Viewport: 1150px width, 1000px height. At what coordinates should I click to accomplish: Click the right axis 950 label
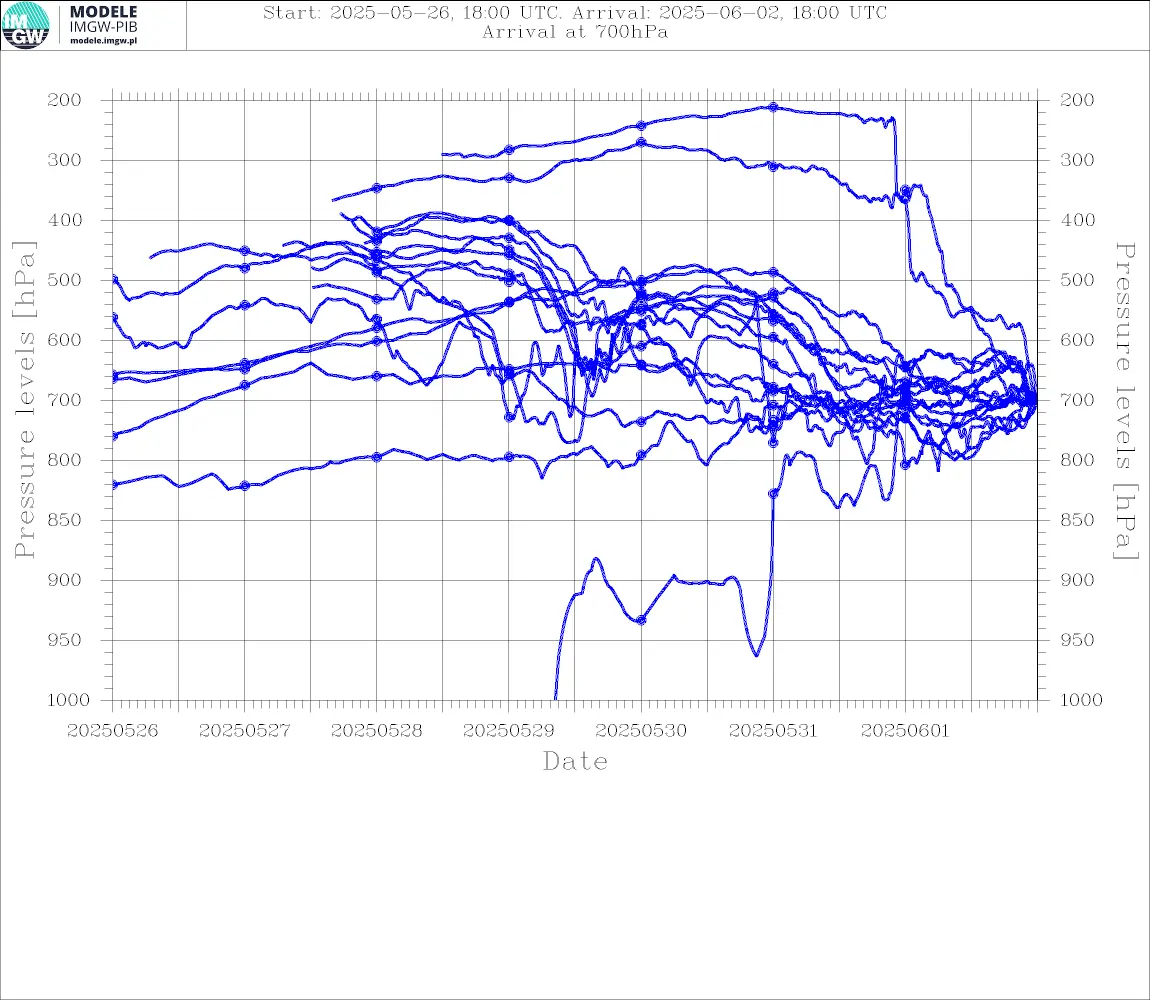pos(1077,640)
